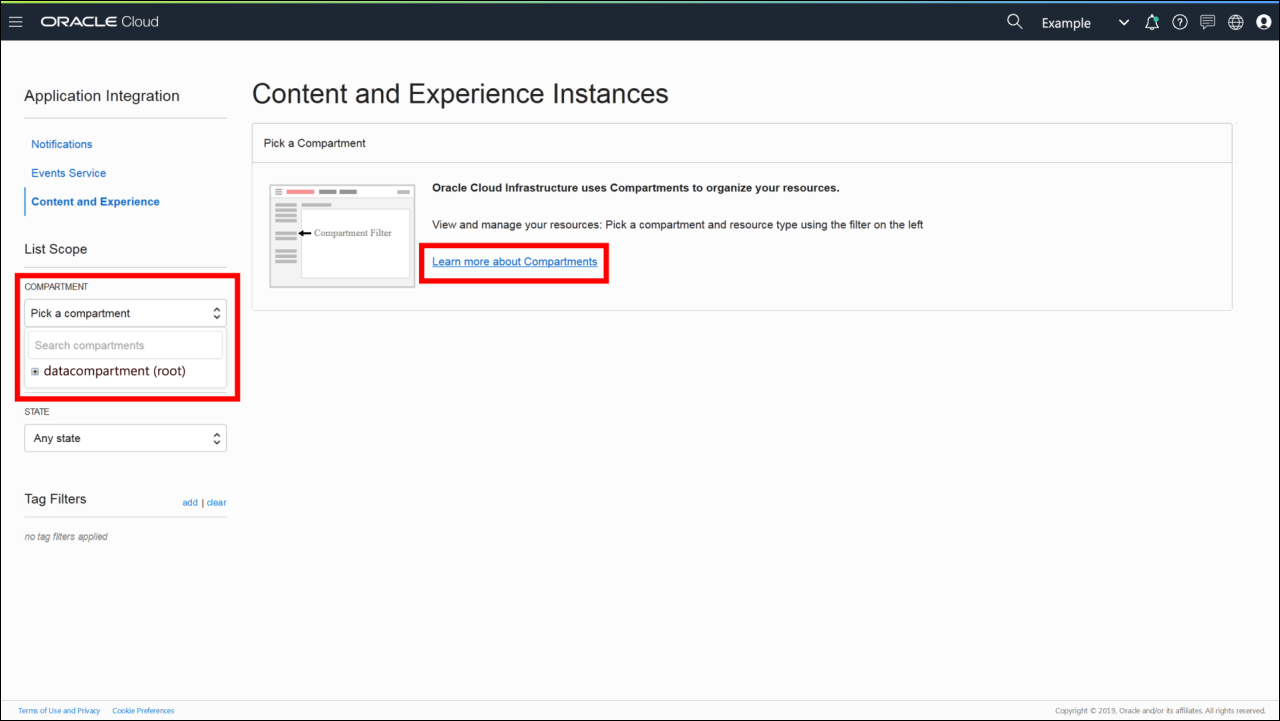Open Learn more about Compartments link

click(x=515, y=262)
